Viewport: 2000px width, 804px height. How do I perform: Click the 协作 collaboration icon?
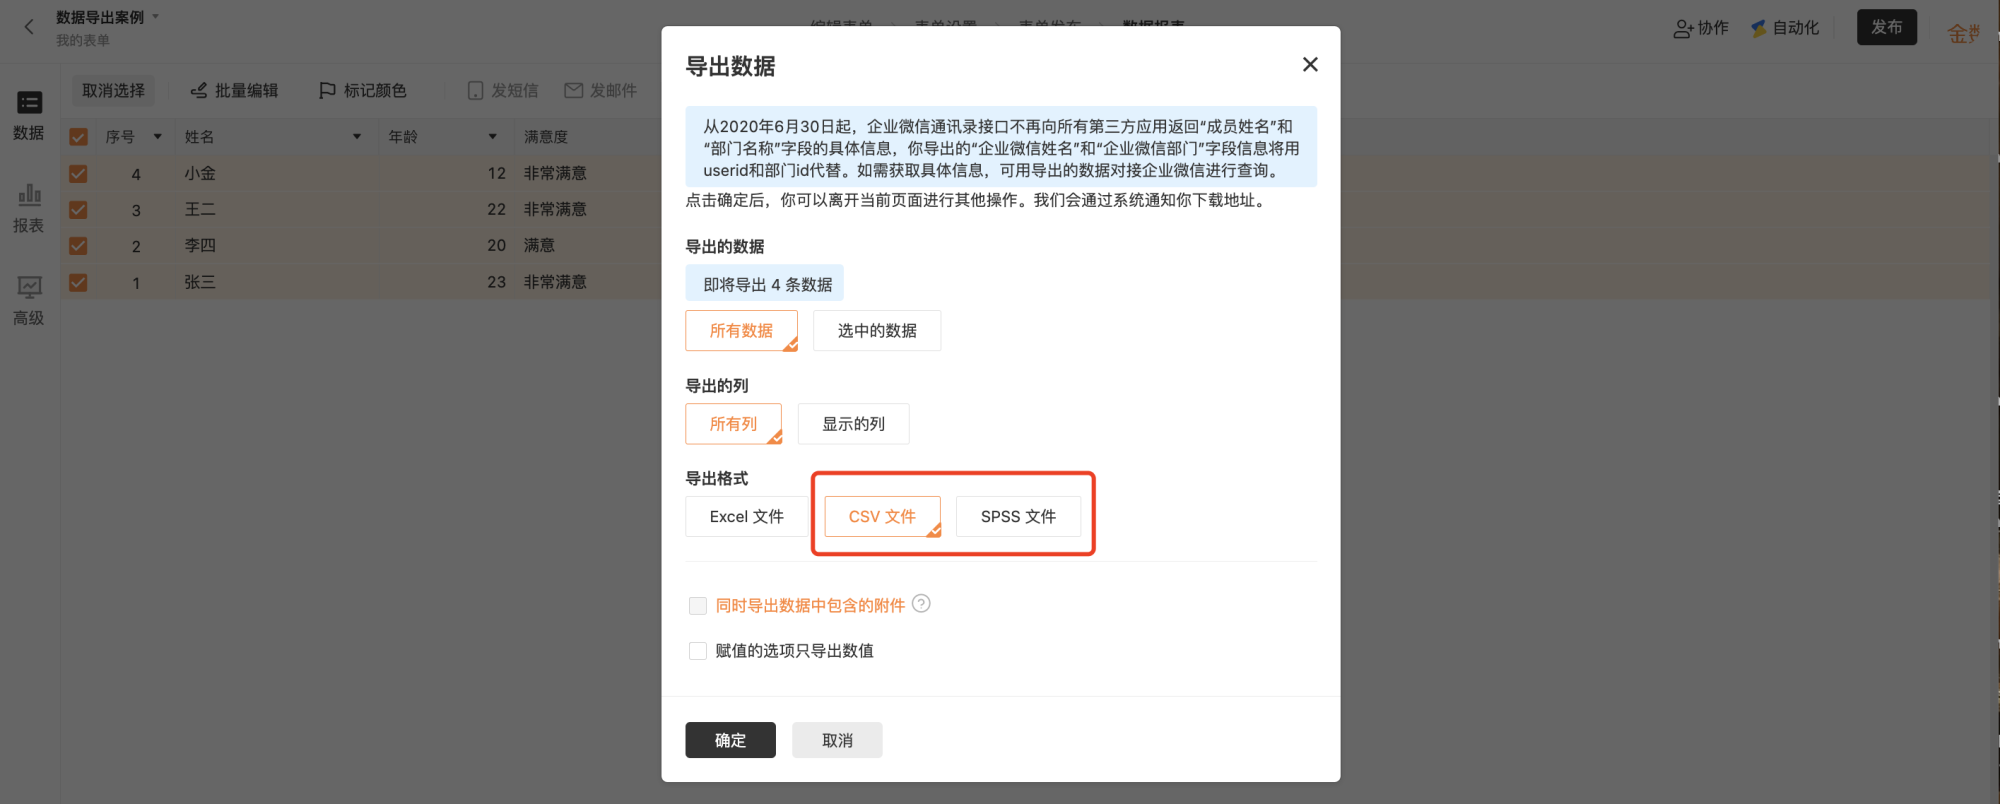(x=1683, y=29)
